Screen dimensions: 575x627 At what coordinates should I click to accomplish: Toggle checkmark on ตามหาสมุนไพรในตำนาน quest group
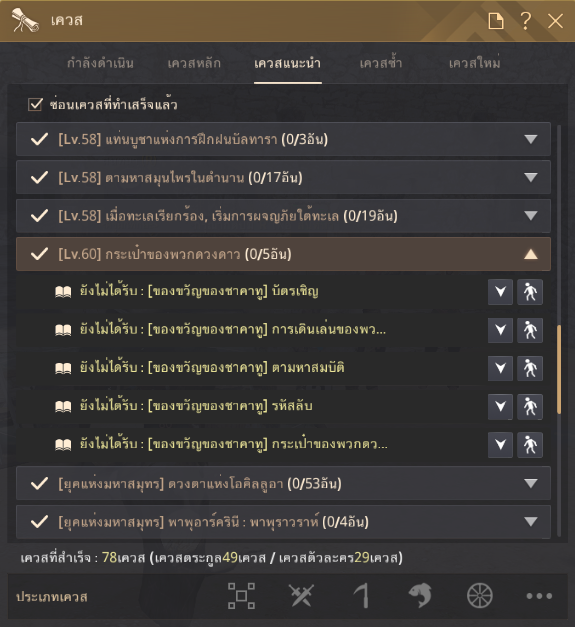[40, 178]
